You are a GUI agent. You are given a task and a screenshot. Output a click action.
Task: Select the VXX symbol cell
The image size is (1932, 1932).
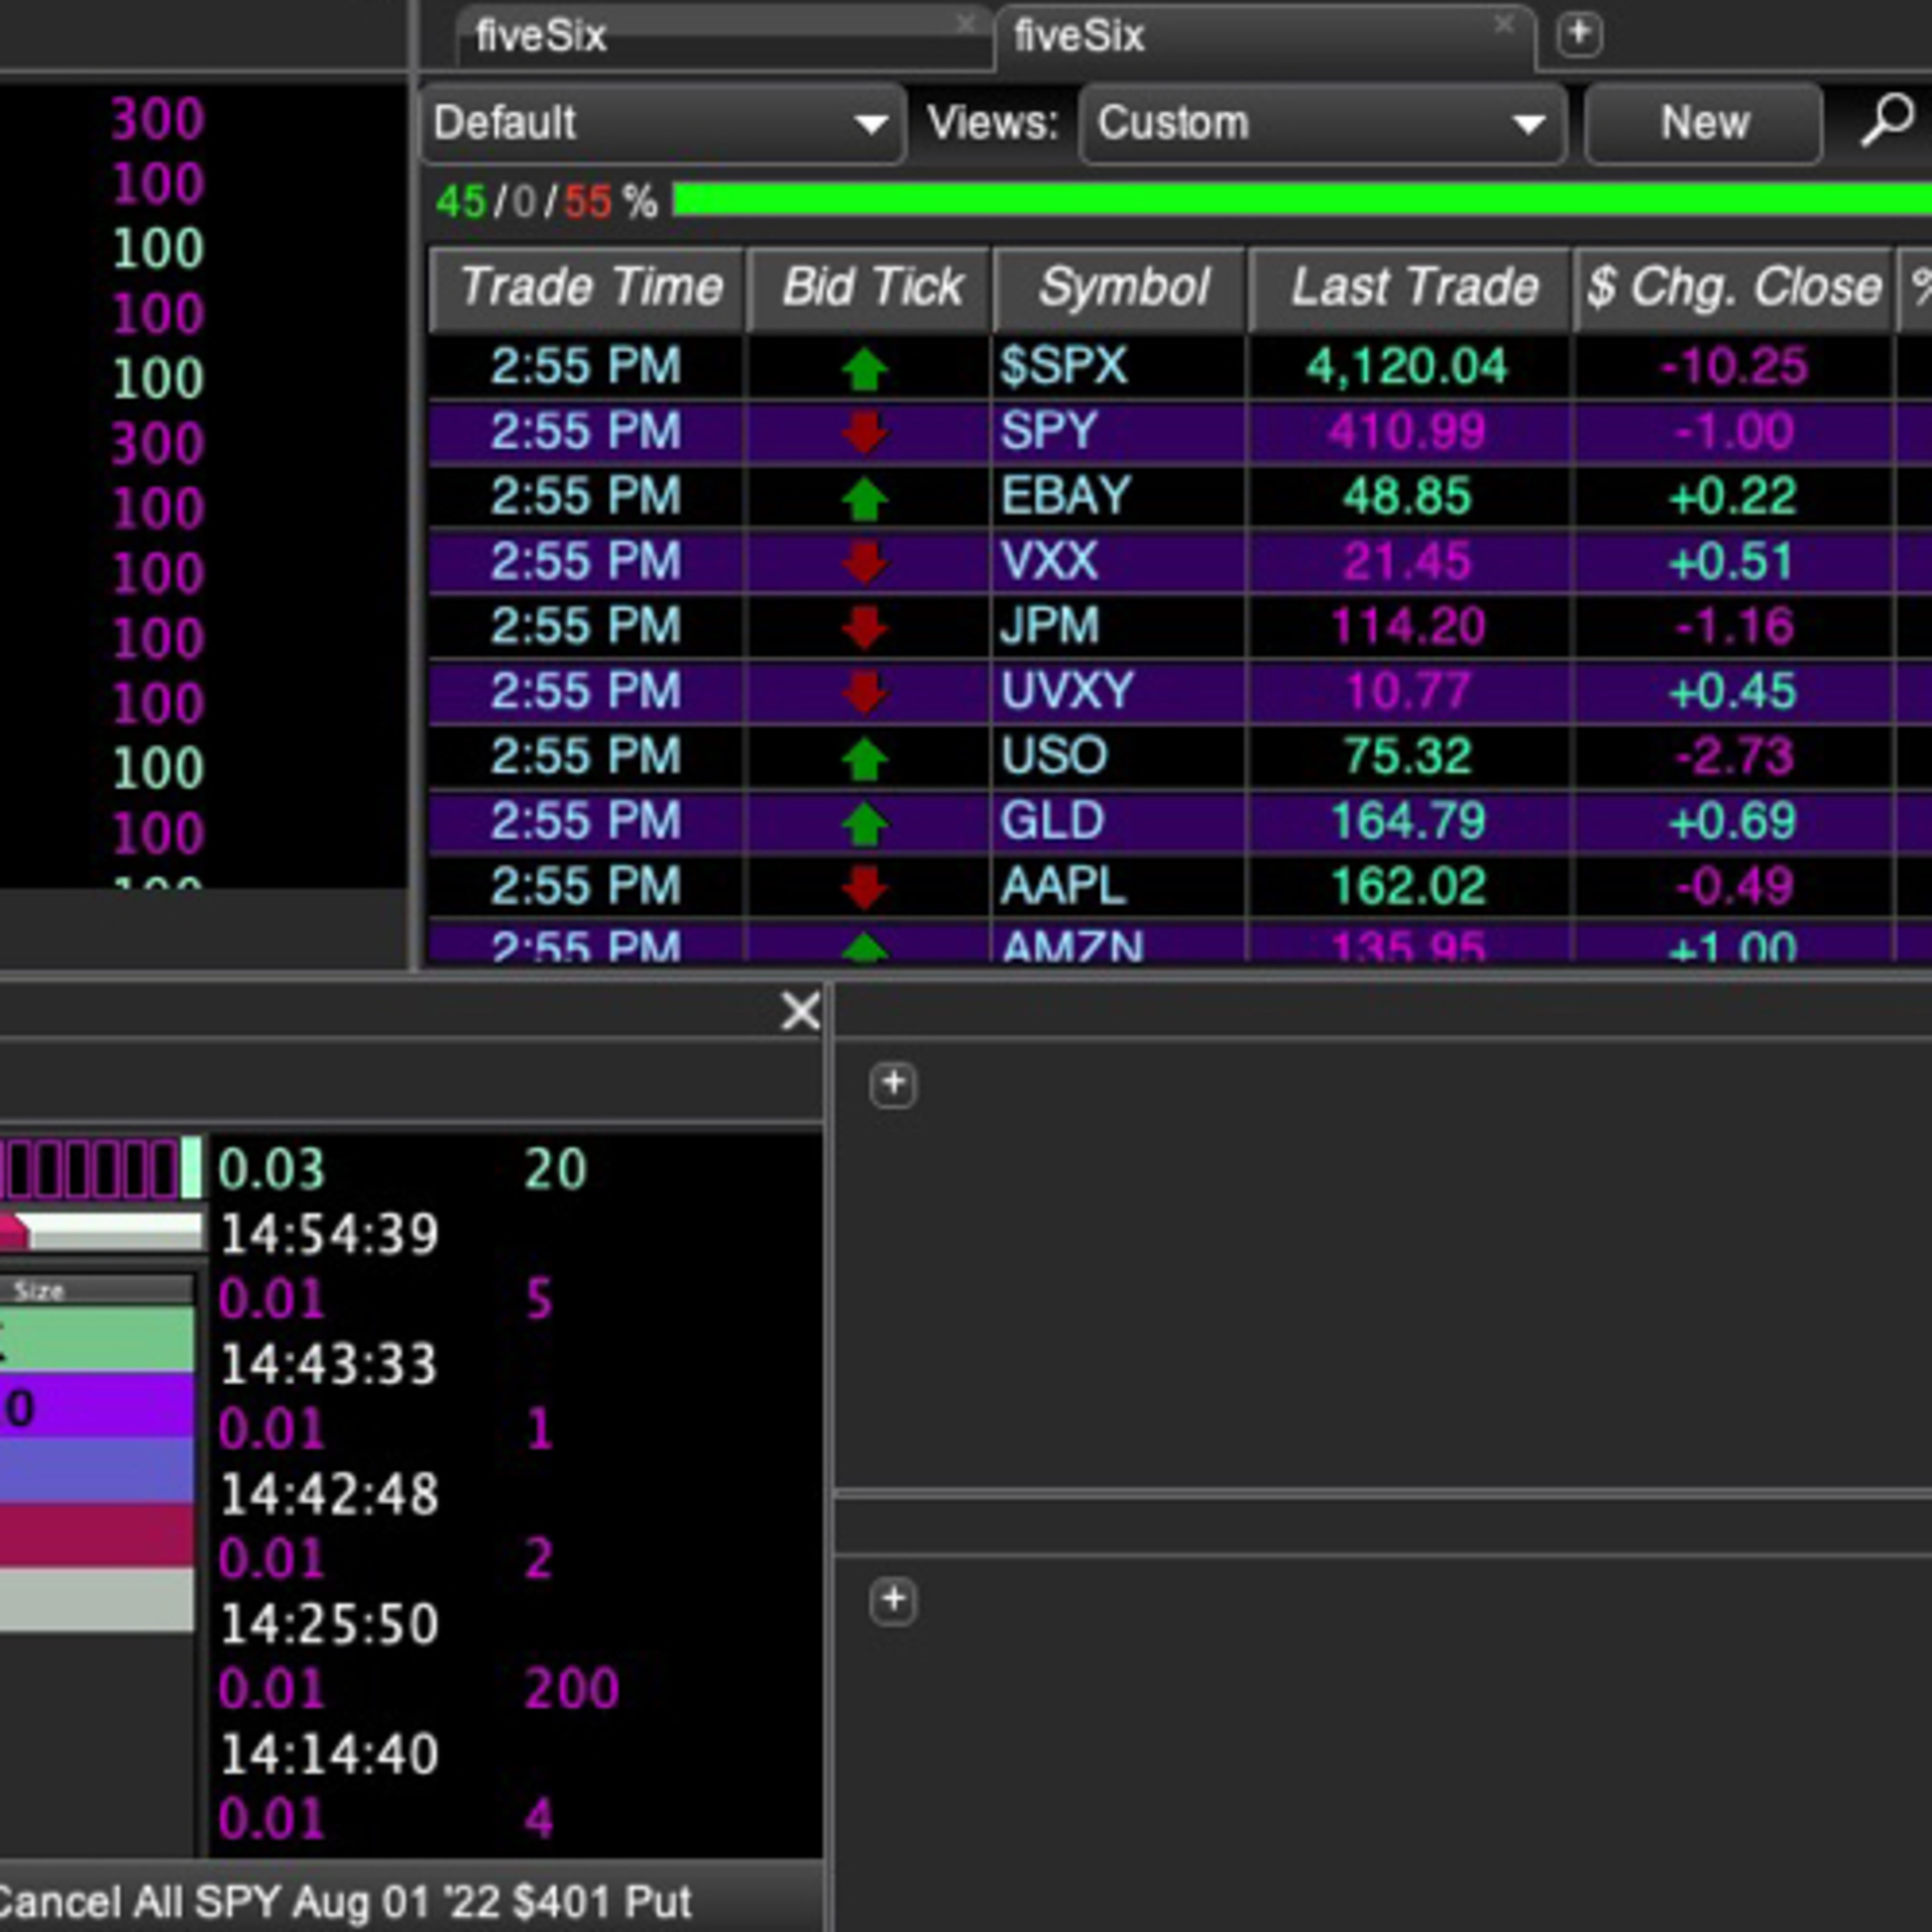point(1119,562)
